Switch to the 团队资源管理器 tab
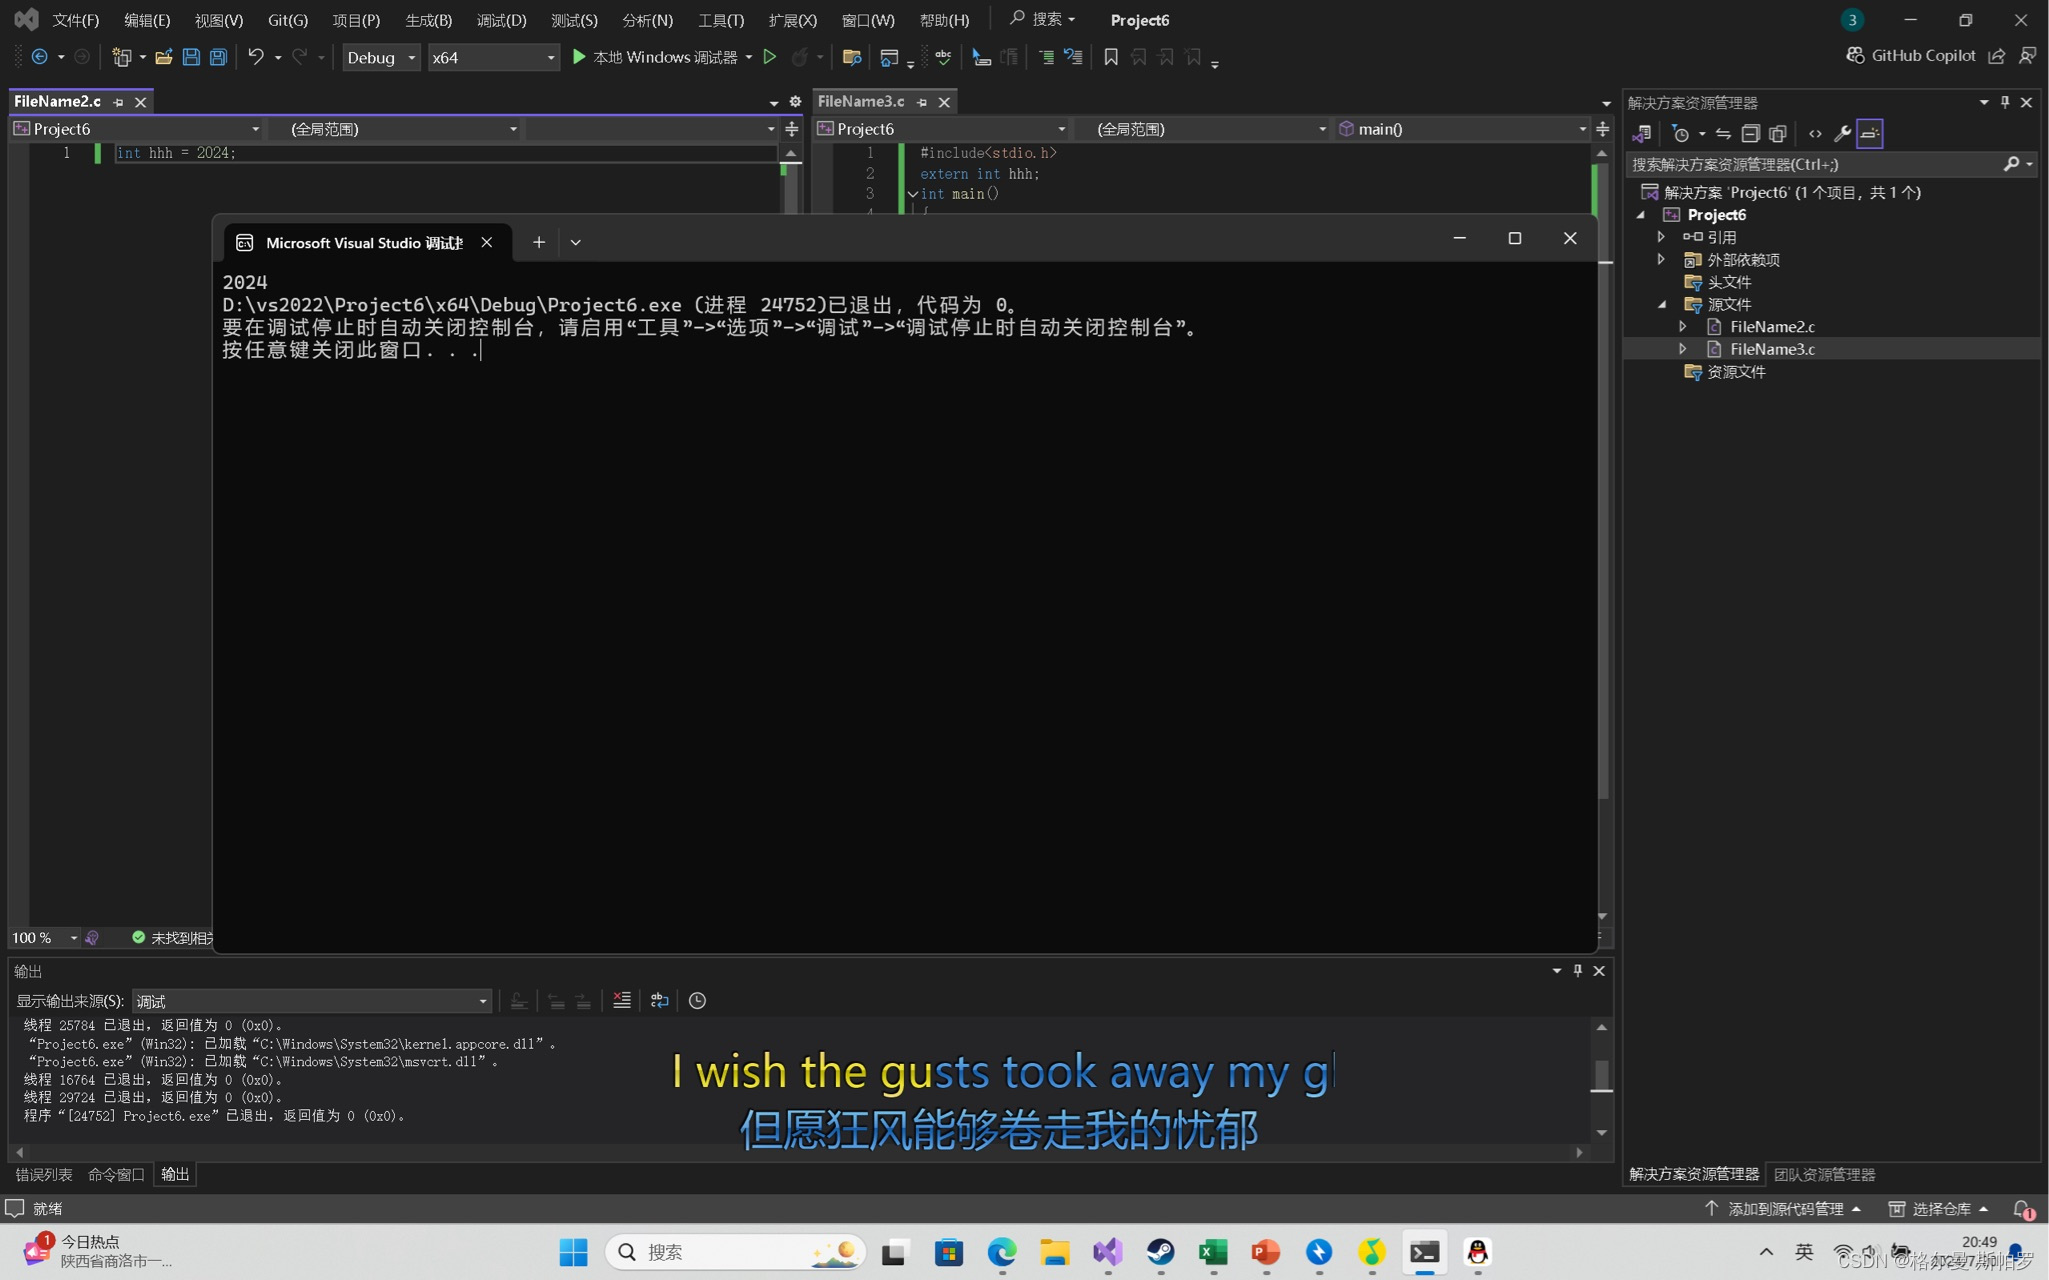2049x1280 pixels. (1825, 1174)
